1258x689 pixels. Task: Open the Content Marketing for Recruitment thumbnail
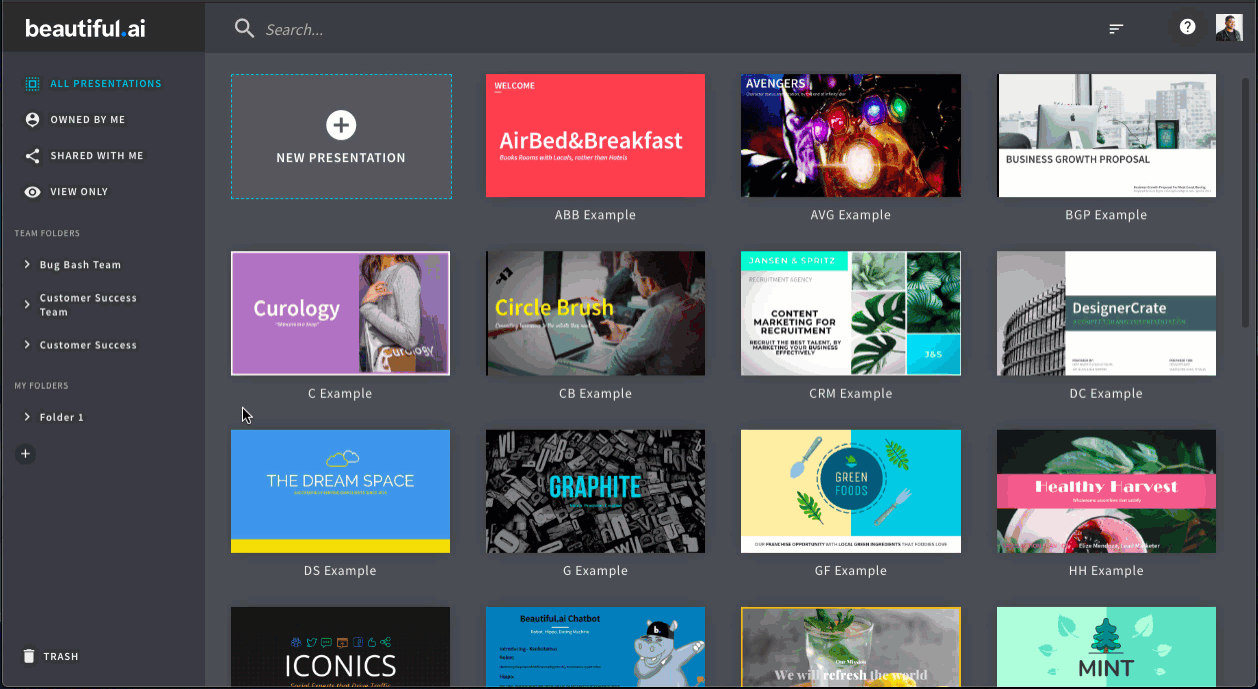click(851, 313)
